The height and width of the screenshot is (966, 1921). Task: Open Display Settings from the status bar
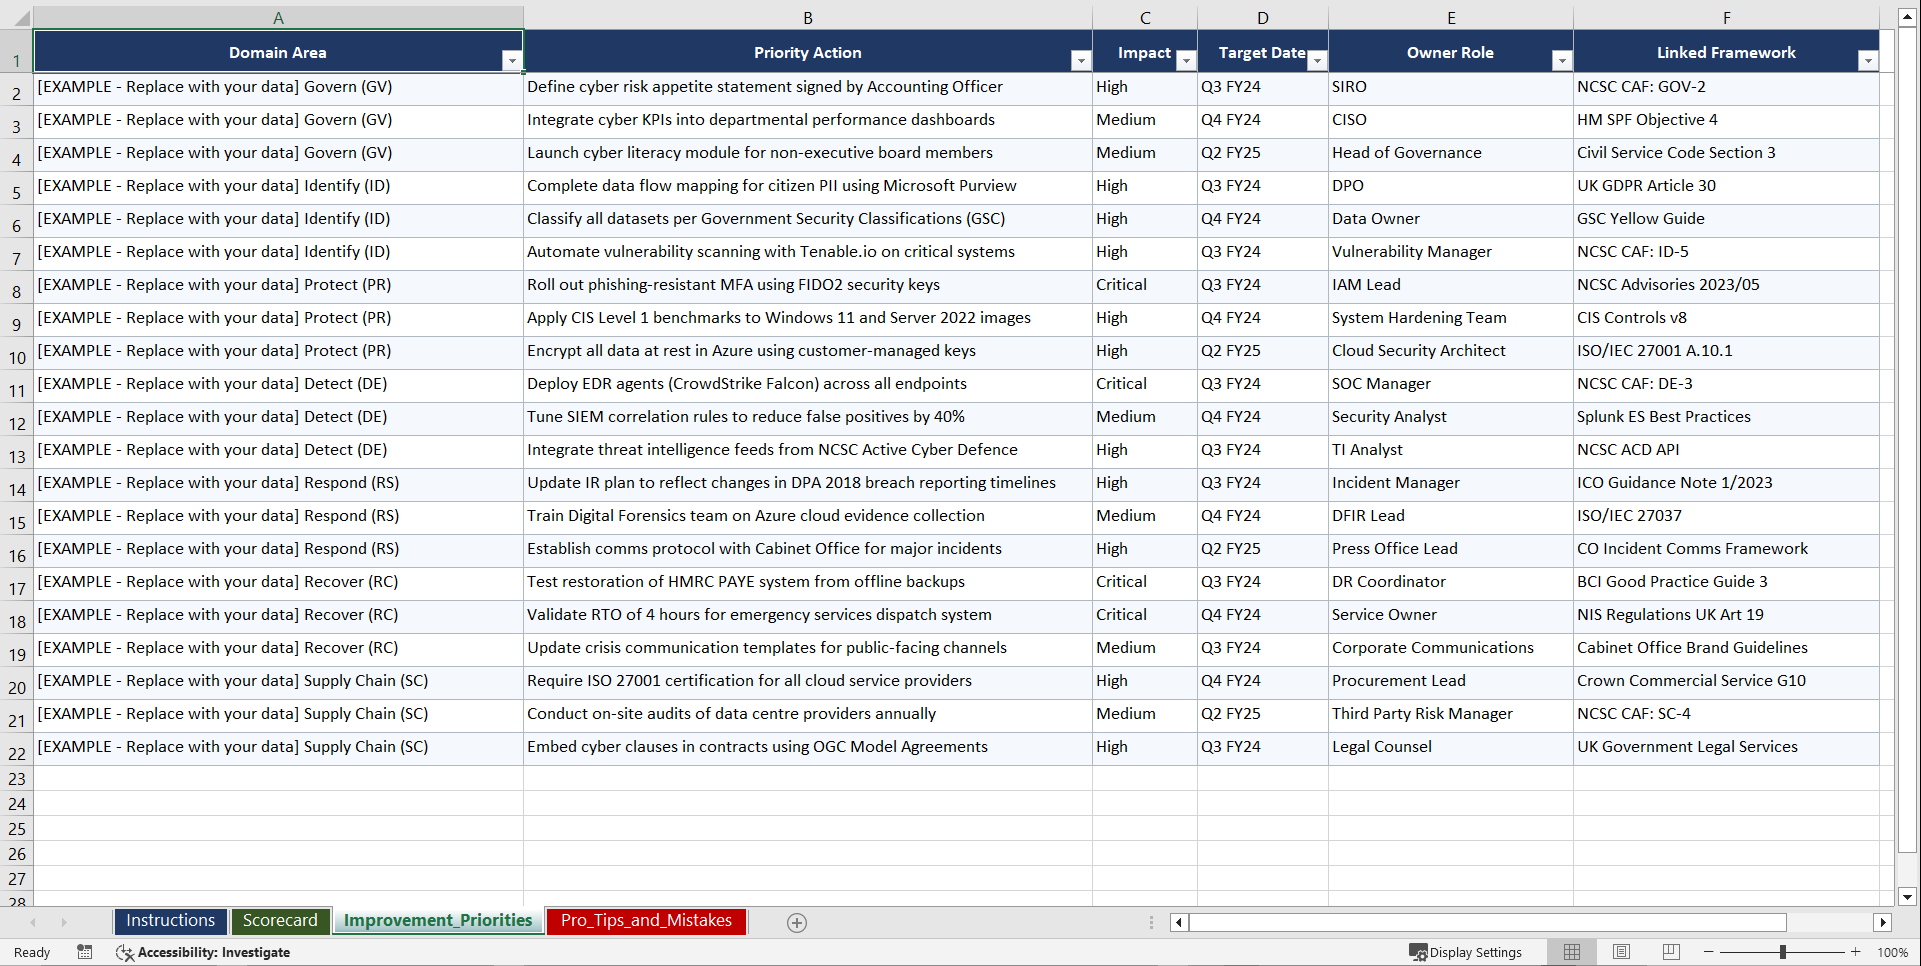[x=1466, y=952]
